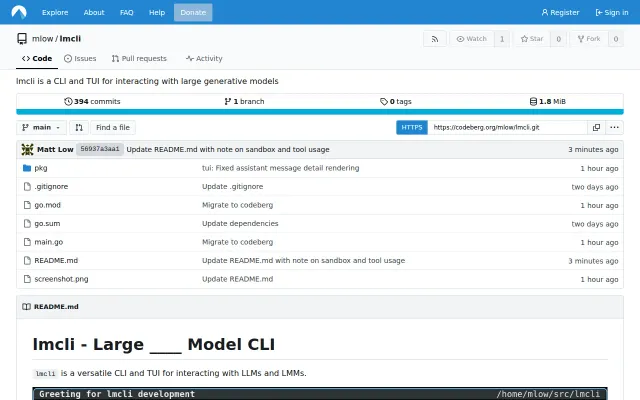View the stargazers count 0

pos(558,39)
